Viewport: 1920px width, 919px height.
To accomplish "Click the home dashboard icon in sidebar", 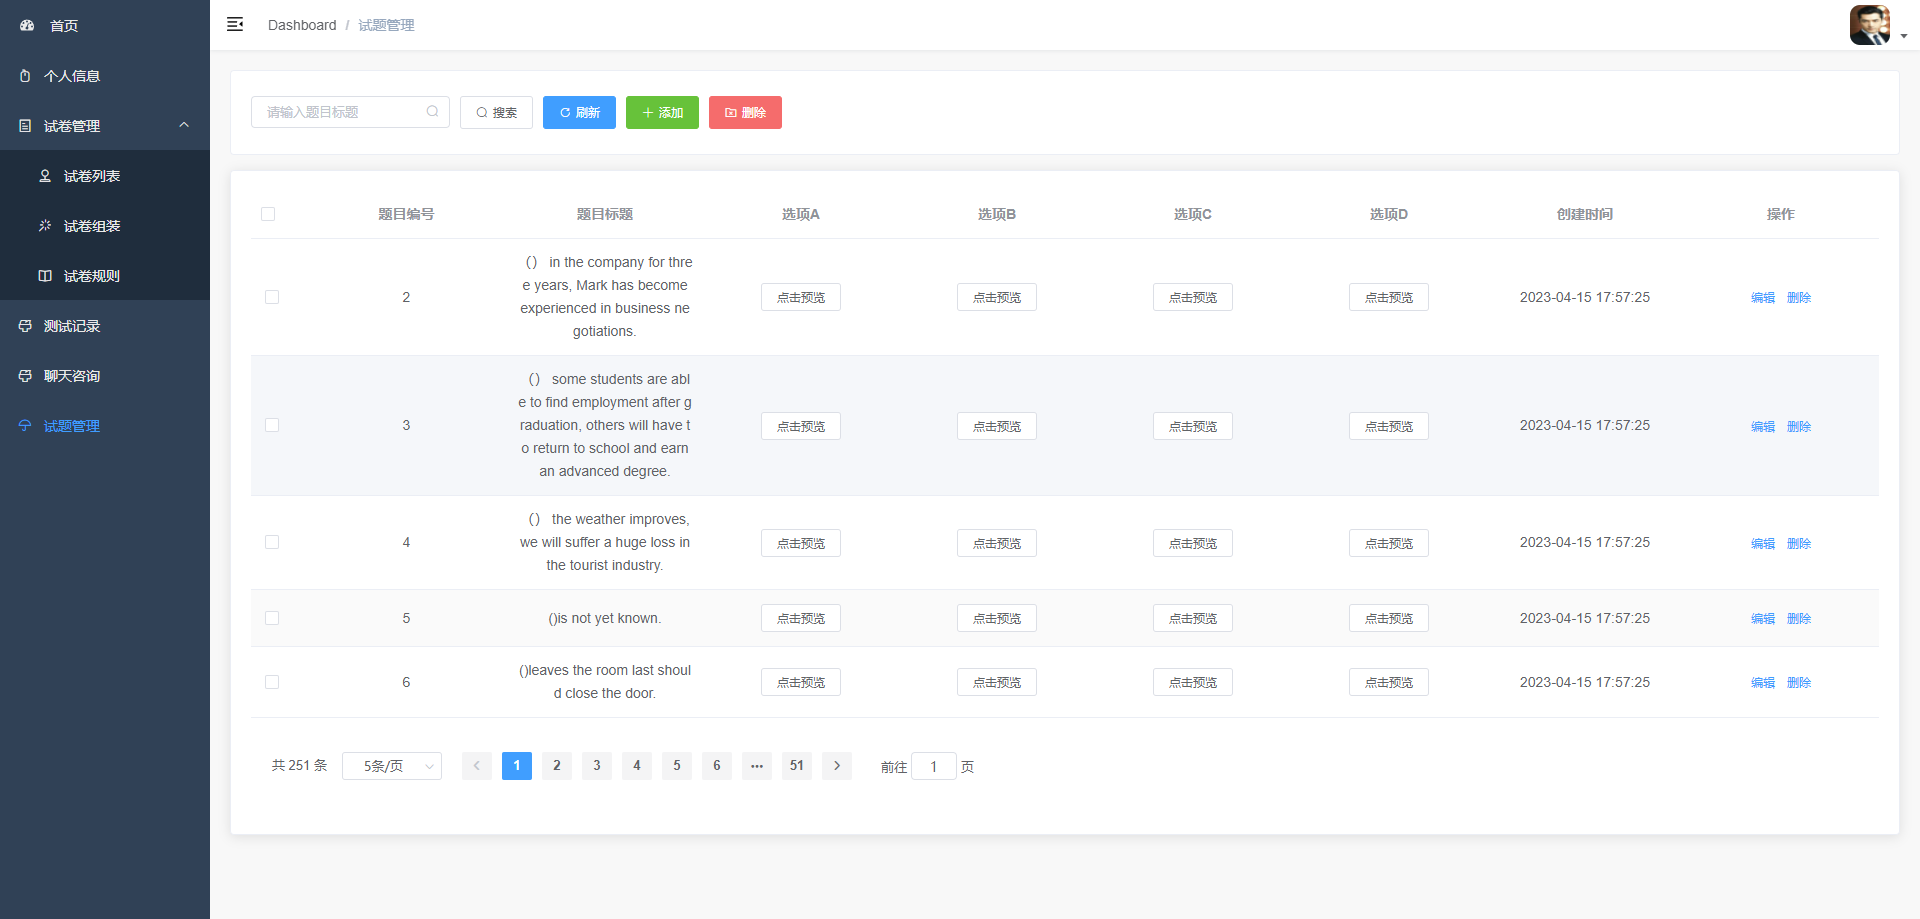I will pyautogui.click(x=27, y=25).
